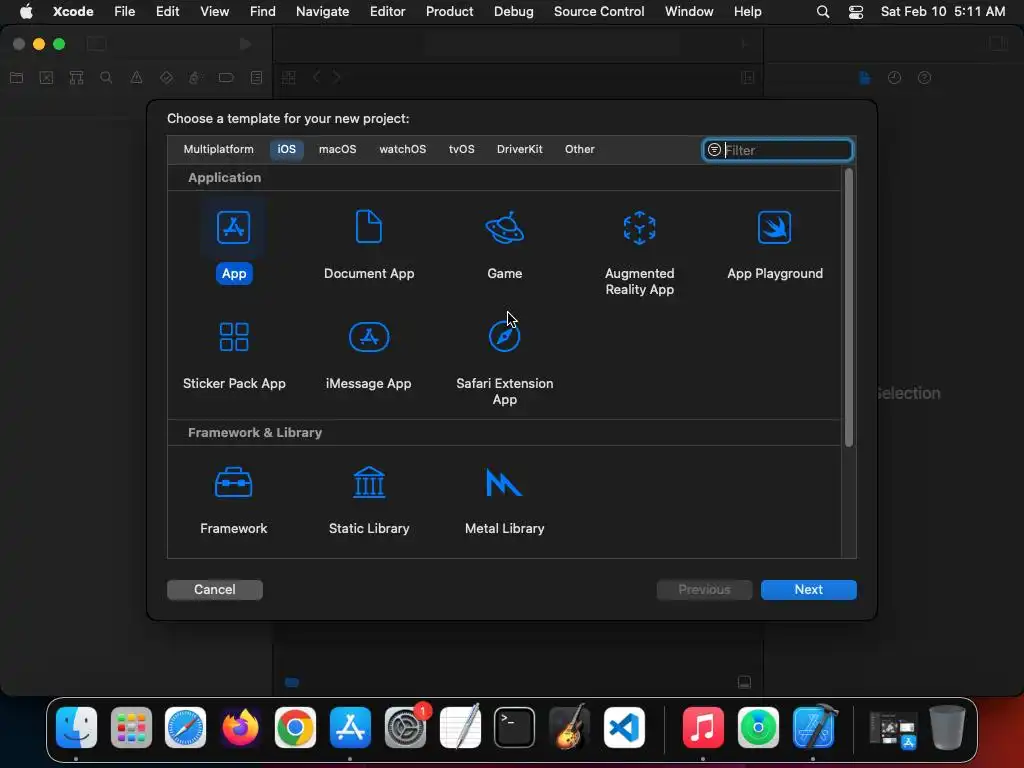Image resolution: width=1024 pixels, height=768 pixels.
Task: Click the Cancel button
Action: [214, 590]
